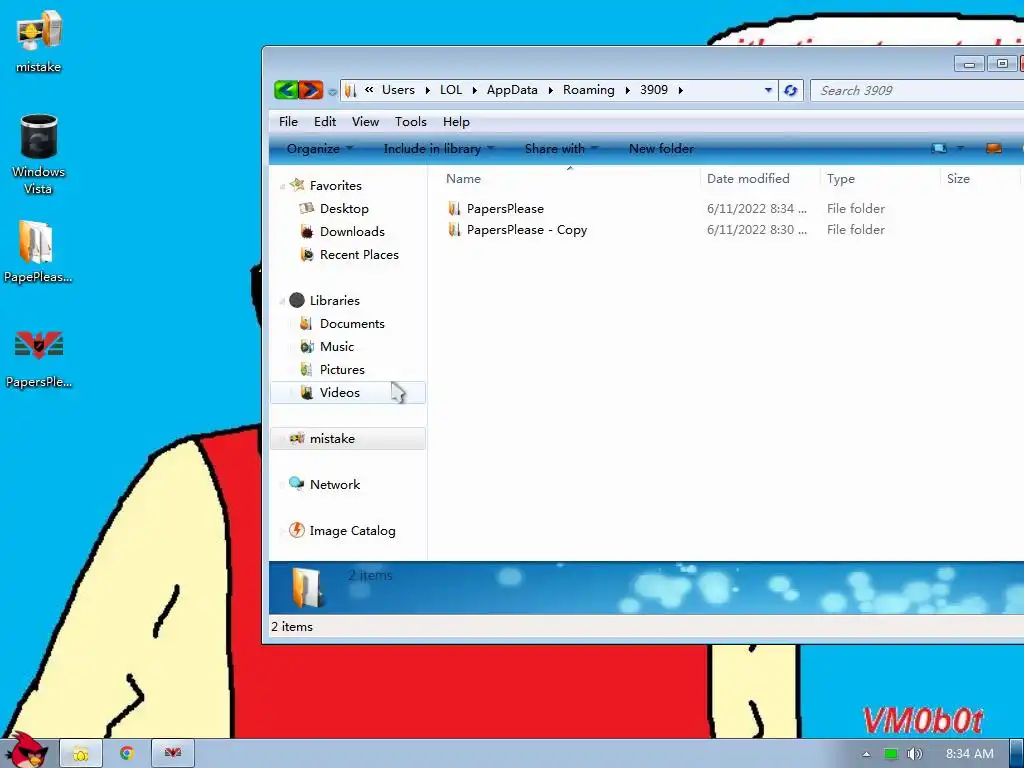Viewport: 1024px width, 768px height.
Task: Select Network in the navigation pane
Action: [x=335, y=485]
